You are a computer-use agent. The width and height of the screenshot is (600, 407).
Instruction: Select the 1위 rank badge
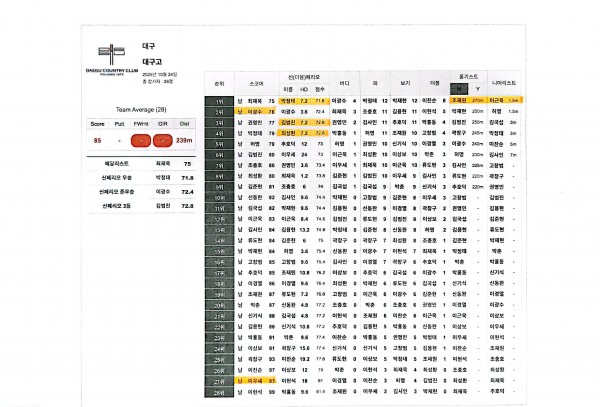tap(218, 101)
